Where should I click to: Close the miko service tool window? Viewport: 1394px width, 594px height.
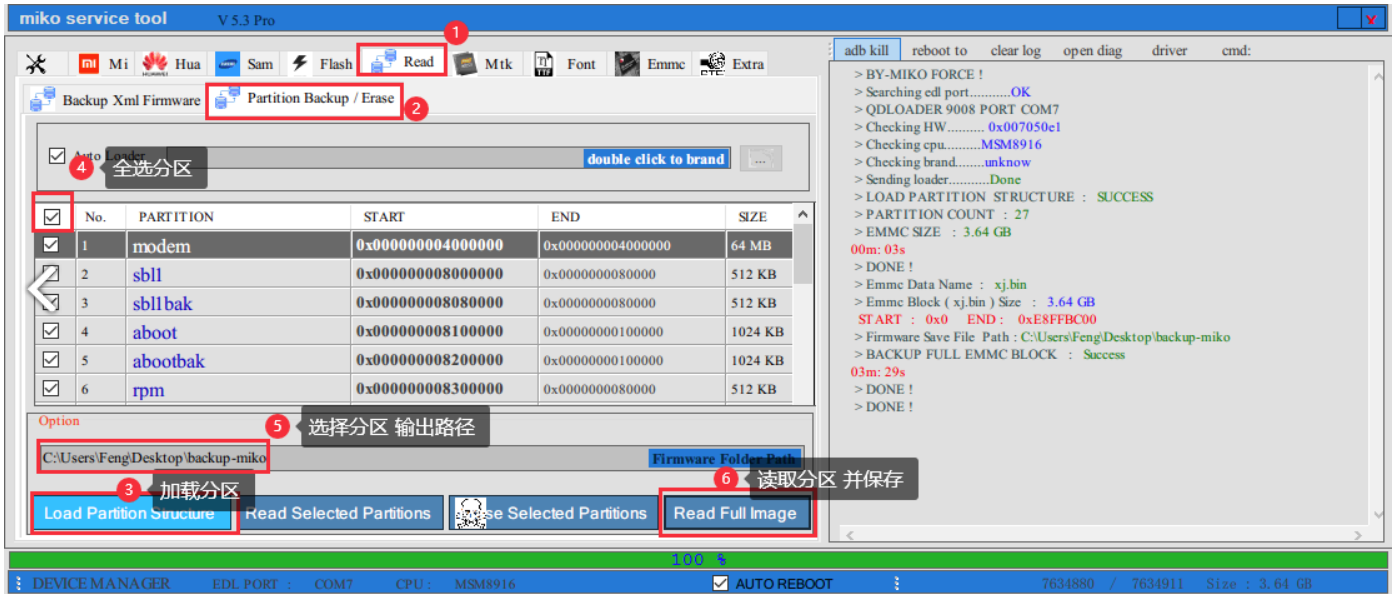pyautogui.click(x=1371, y=18)
